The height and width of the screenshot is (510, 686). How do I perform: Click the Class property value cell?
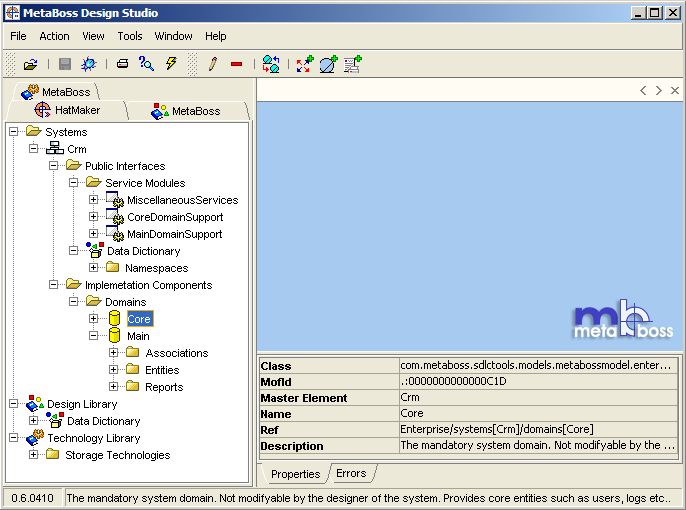[539, 365]
